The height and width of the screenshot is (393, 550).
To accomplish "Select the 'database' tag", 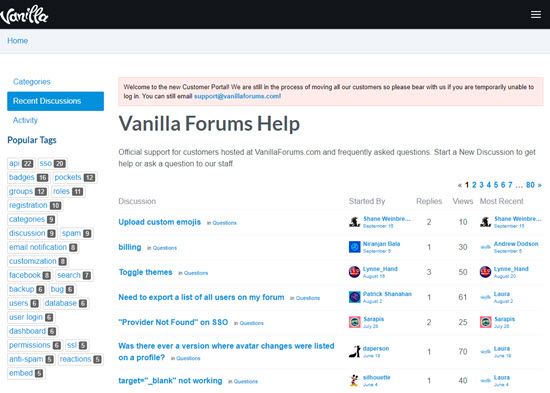I will click(66, 304).
